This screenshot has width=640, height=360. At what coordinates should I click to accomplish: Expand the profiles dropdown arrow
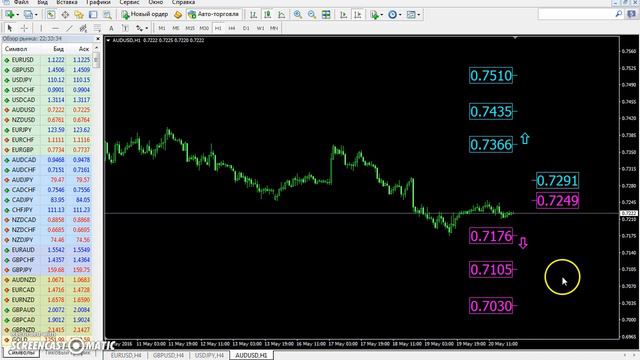click(36, 15)
